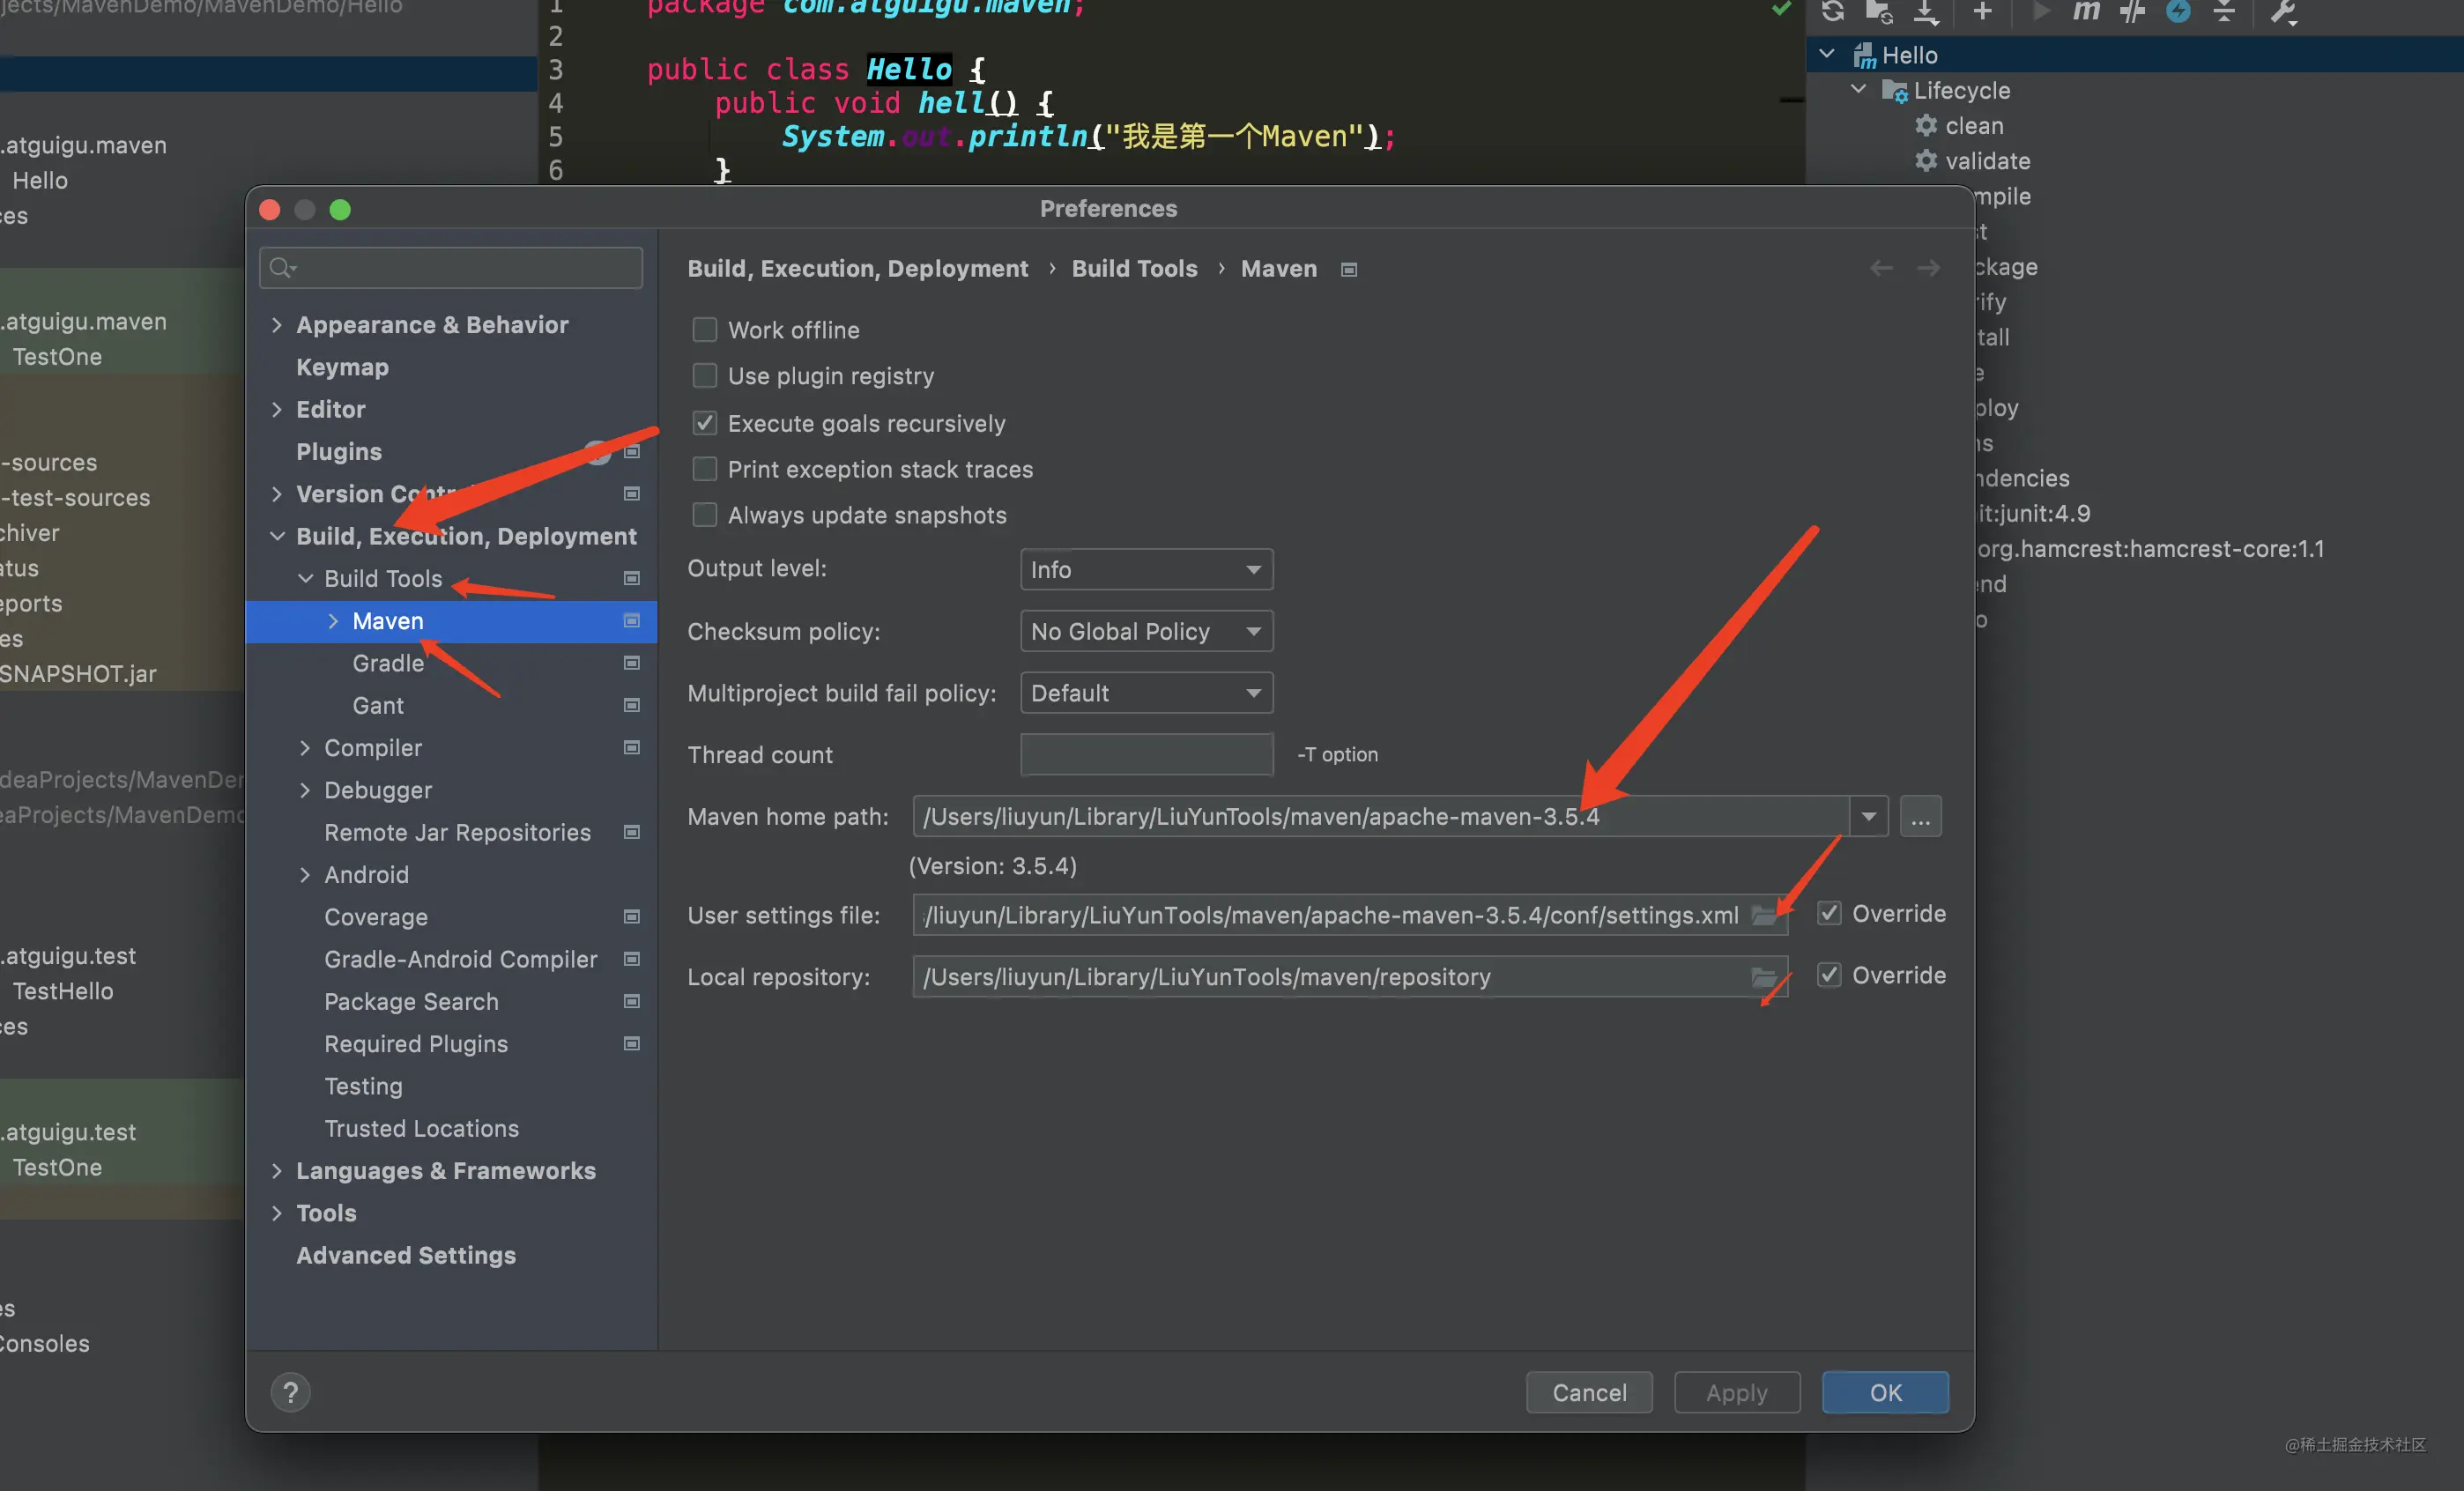Uncheck Execute goals recursively
This screenshot has height=1491, width=2464.
705,423
